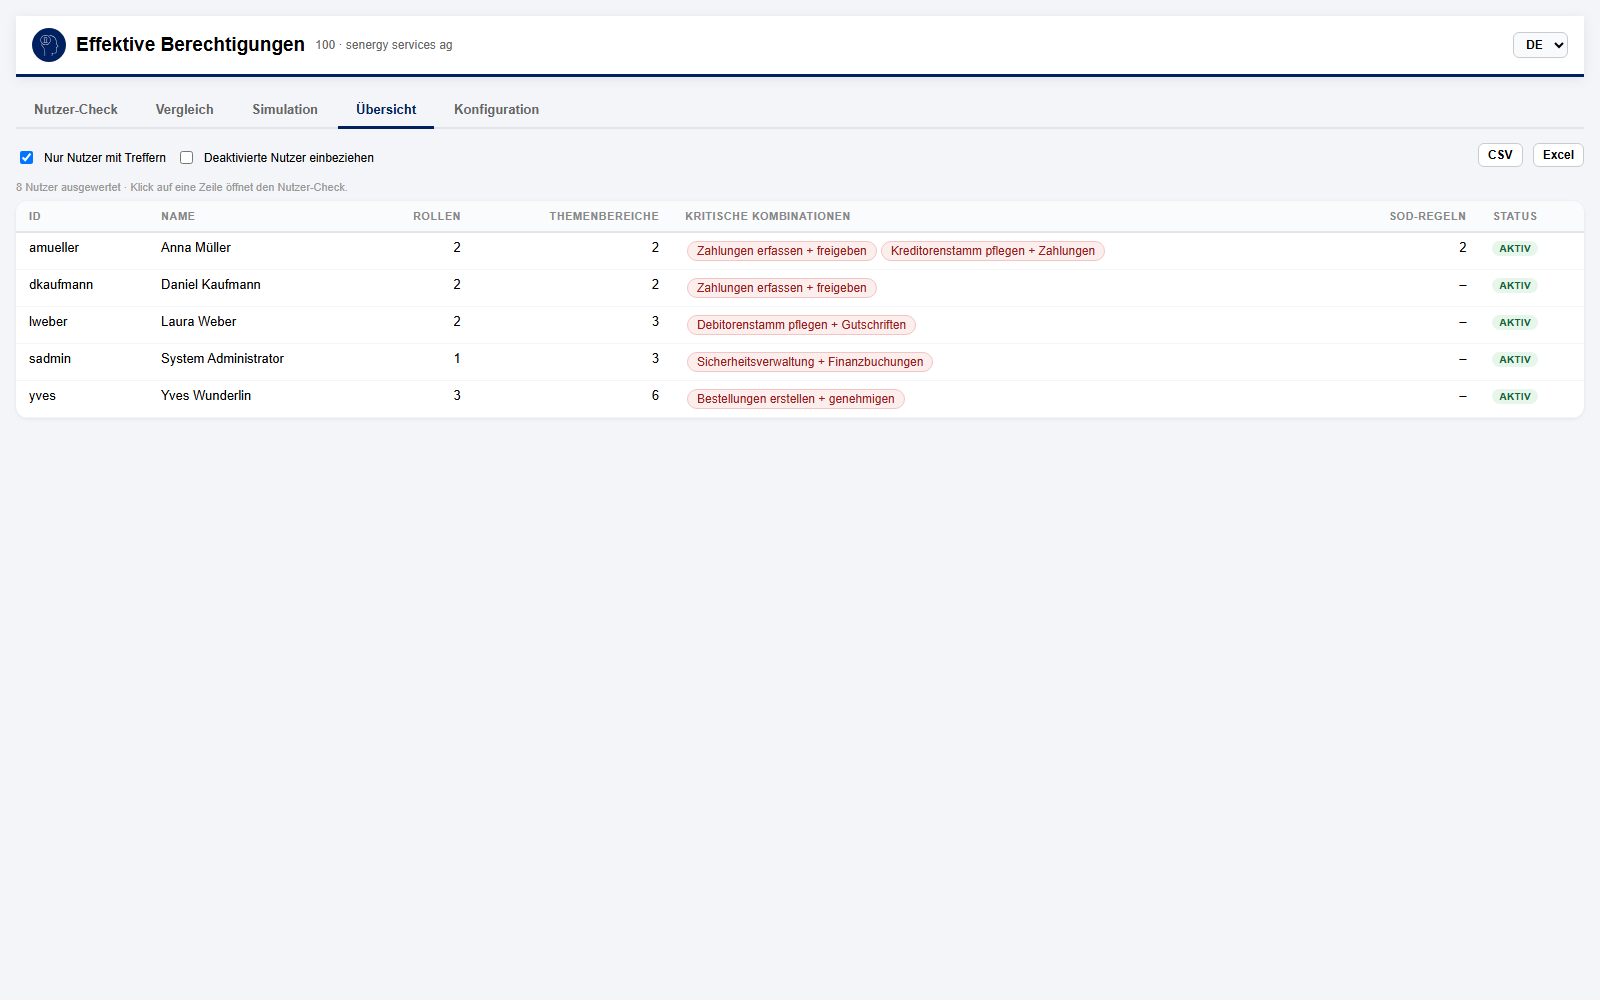The width and height of the screenshot is (1600, 1000).
Task: Select the name Laura Weber
Action: [x=199, y=322]
